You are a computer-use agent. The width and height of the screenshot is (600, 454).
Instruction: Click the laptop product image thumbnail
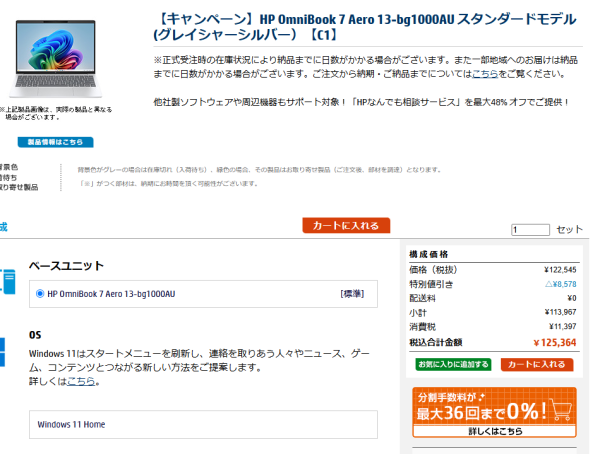[56, 58]
